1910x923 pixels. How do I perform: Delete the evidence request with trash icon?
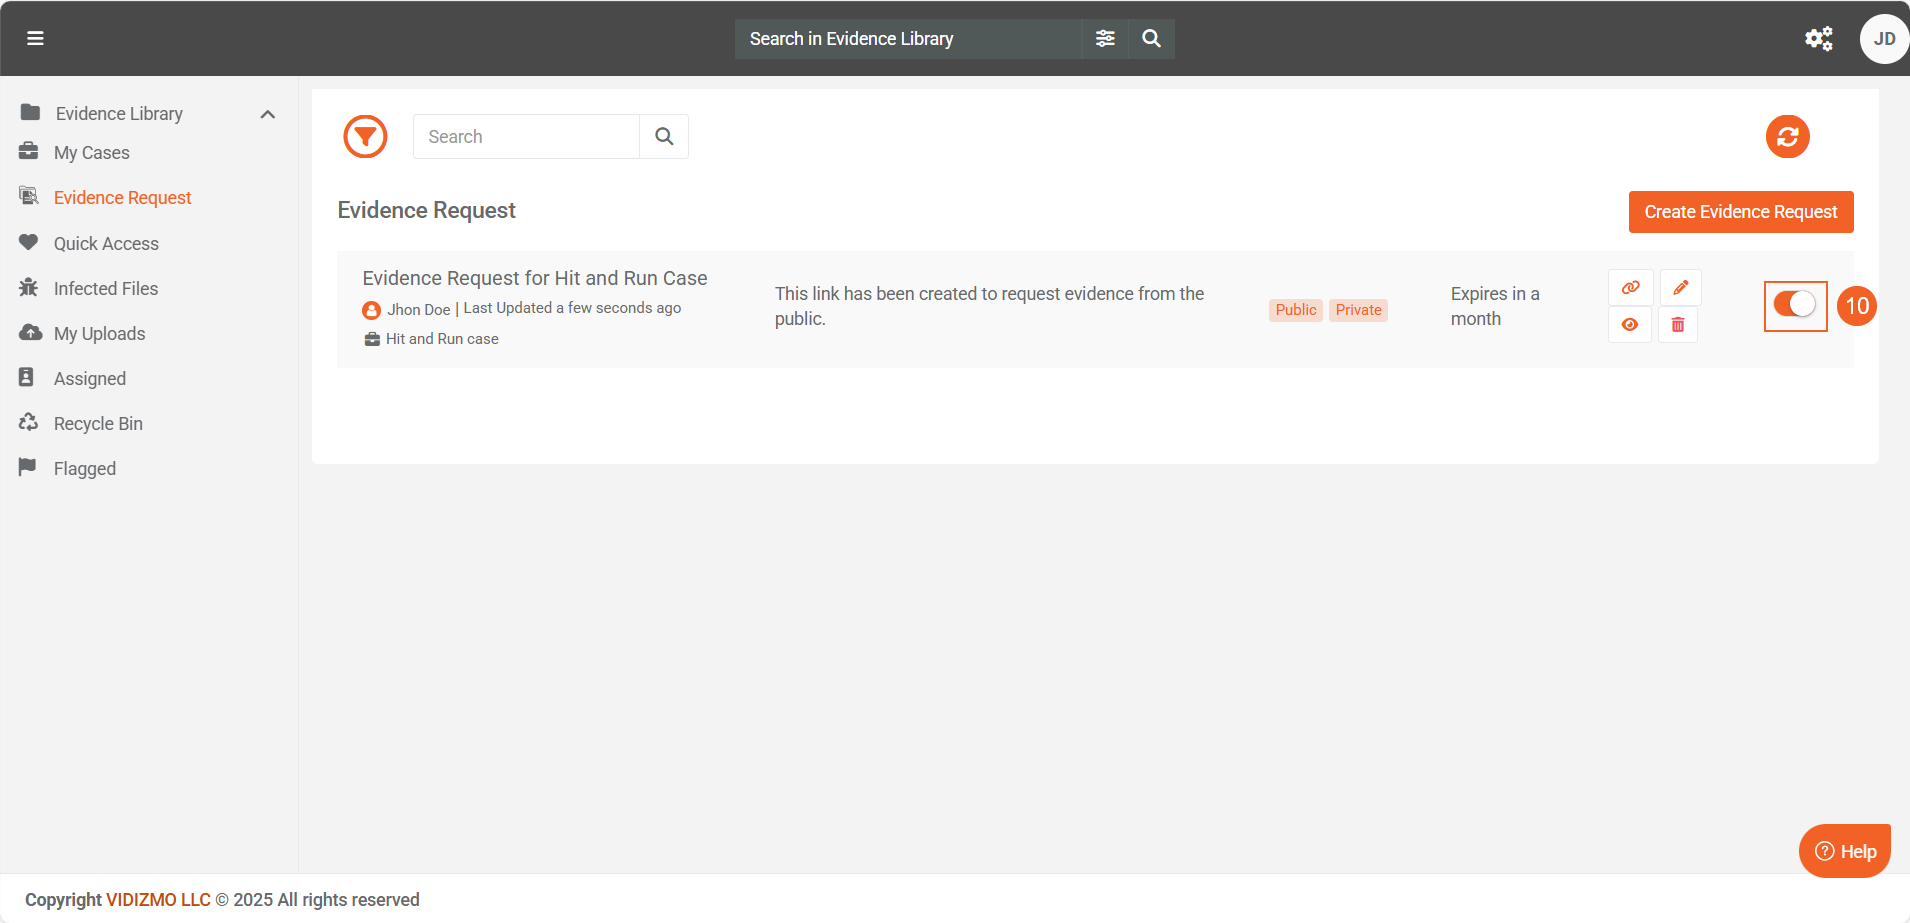tap(1678, 325)
